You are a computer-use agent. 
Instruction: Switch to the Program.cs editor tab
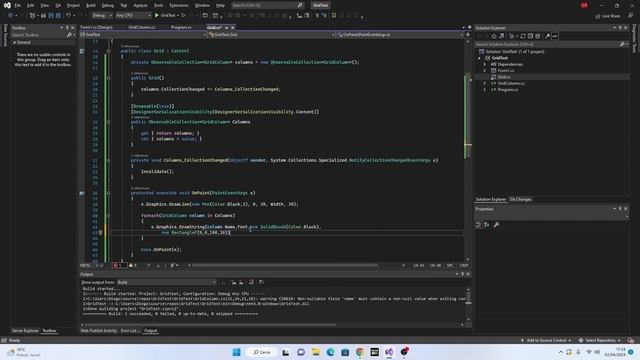181,27
